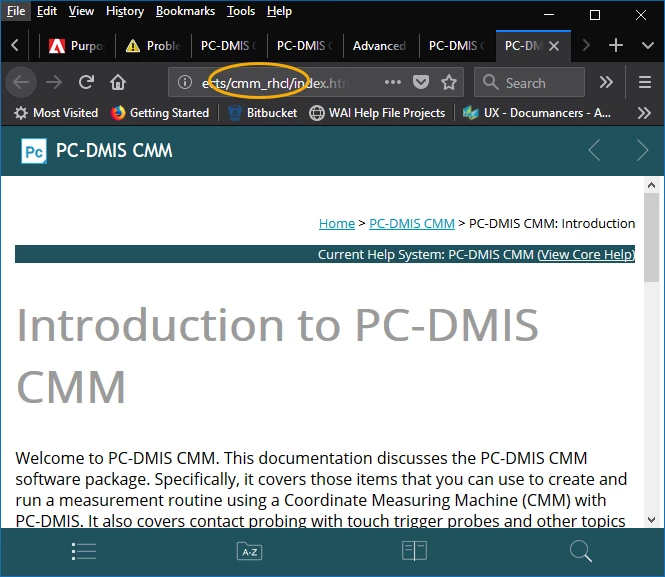Reload the current page
665x577 pixels.
pyautogui.click(x=86, y=82)
